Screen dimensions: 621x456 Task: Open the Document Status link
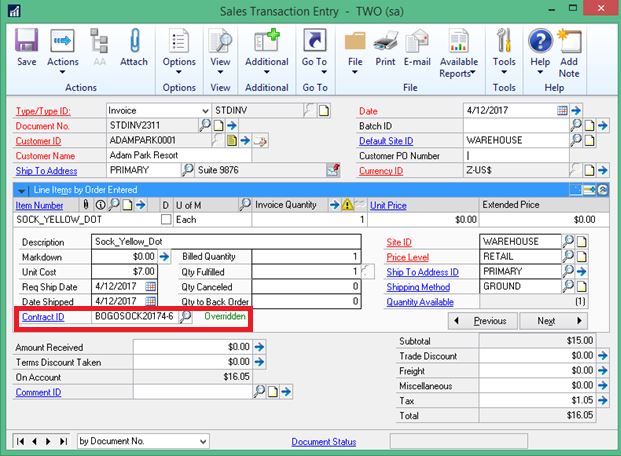pyautogui.click(x=324, y=442)
